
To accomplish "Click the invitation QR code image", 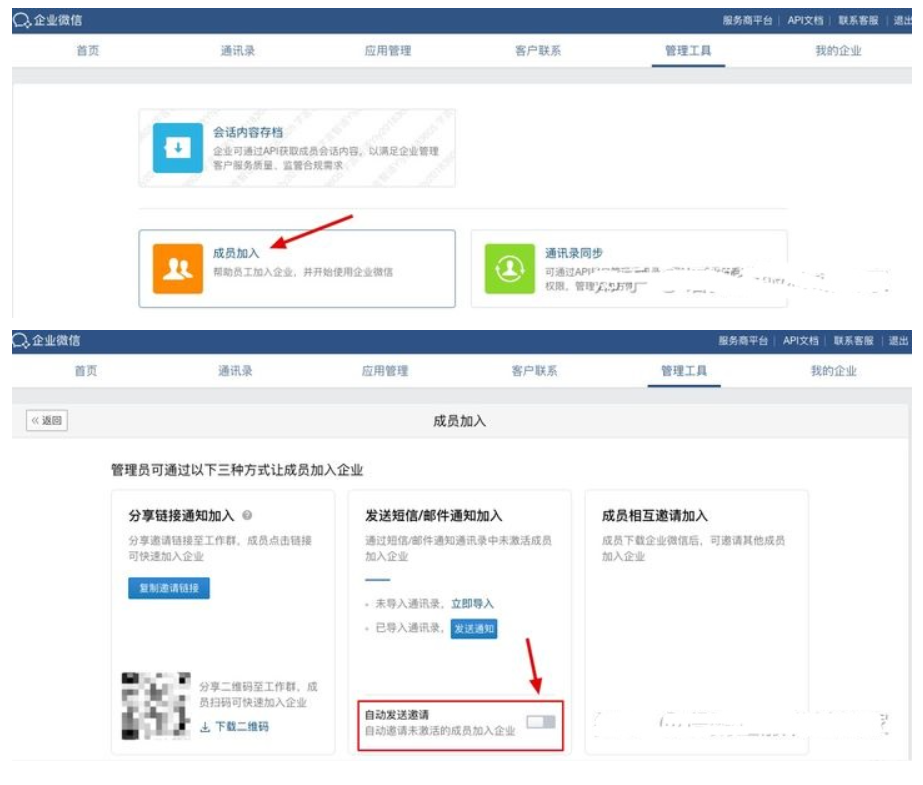I will click(x=156, y=706).
